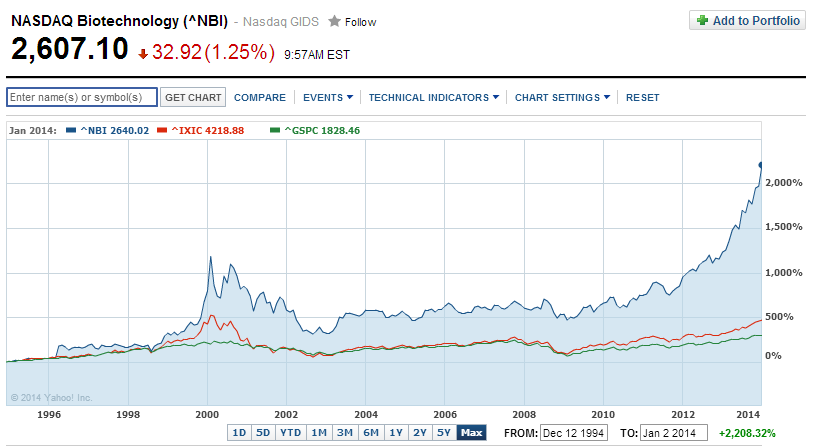The height and width of the screenshot is (446, 813).
Task: Click the 2,607.10 index price
Action: [x=69, y=49]
